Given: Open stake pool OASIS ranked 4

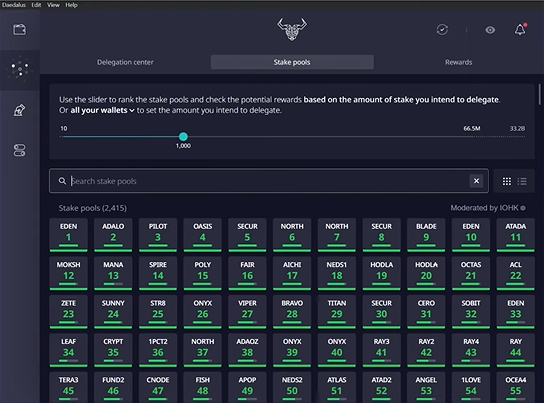Looking at the screenshot, I should pyautogui.click(x=203, y=234).
